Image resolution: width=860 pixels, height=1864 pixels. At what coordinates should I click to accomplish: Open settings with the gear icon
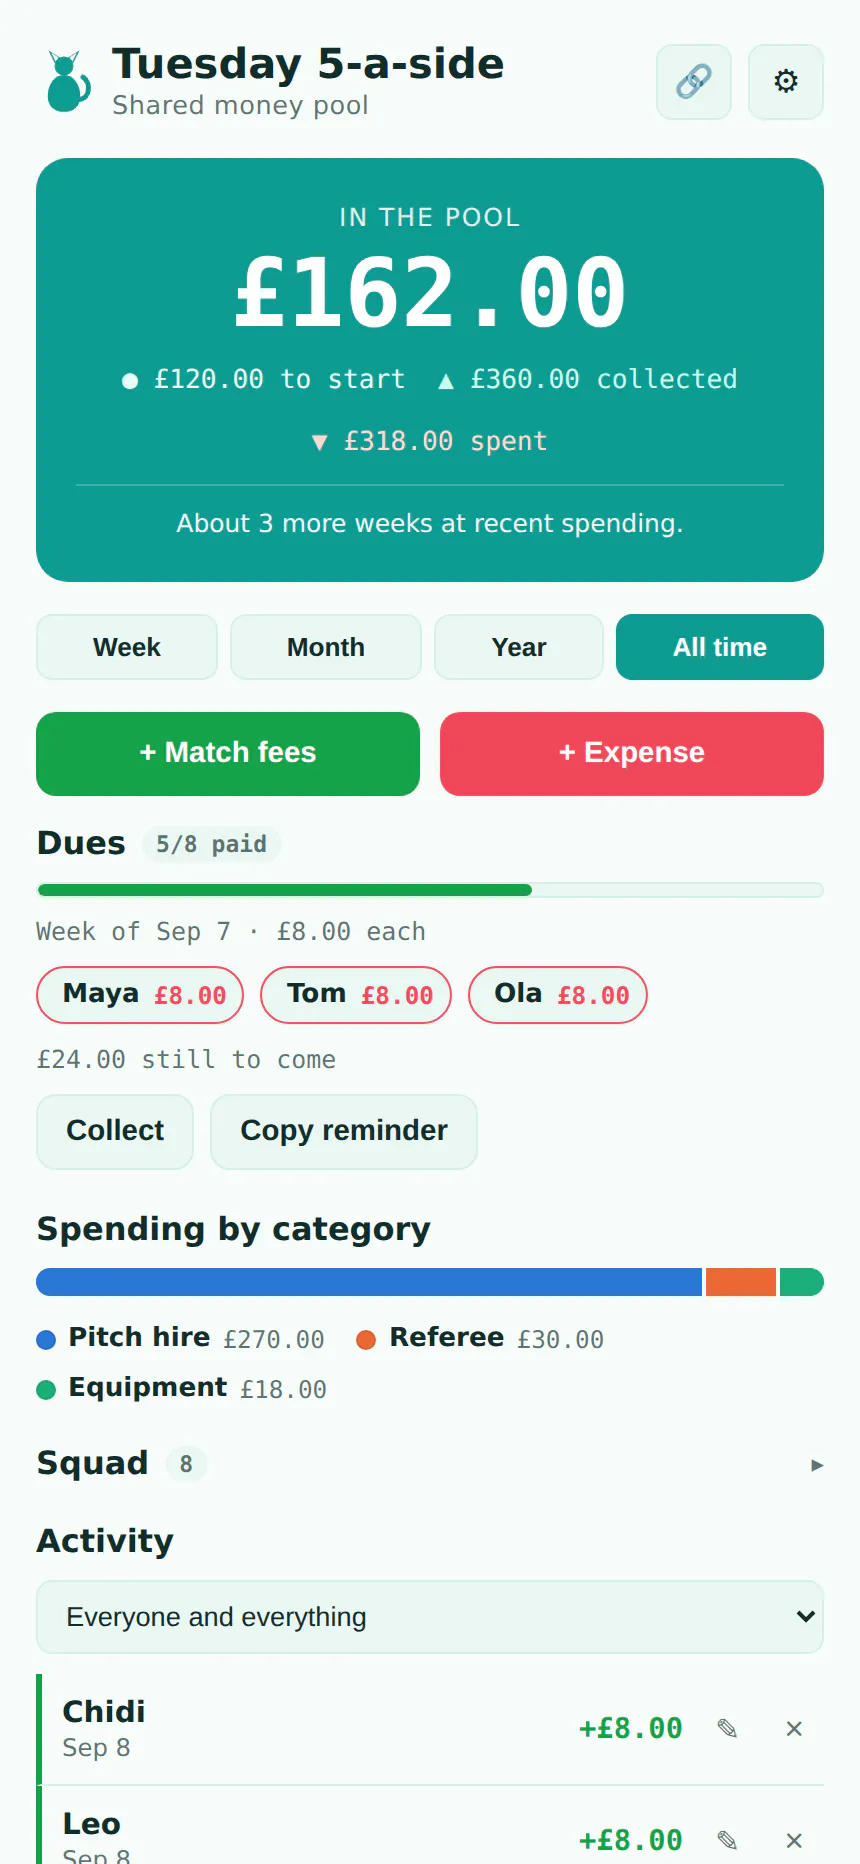[x=786, y=82]
